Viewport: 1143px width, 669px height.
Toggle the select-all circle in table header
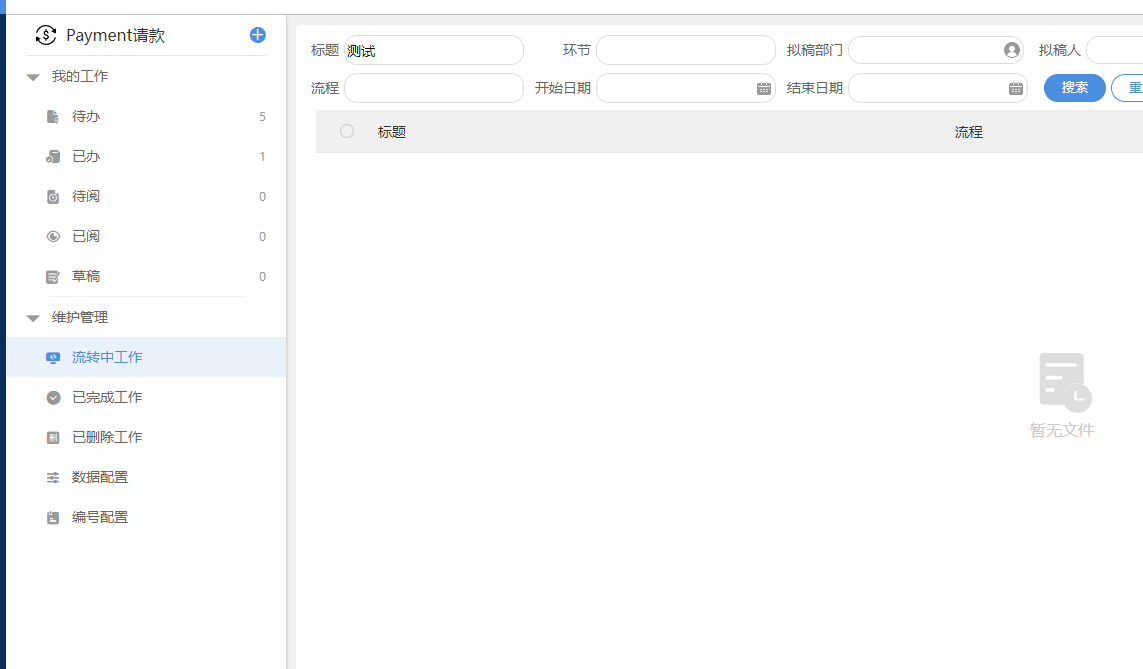coord(347,131)
